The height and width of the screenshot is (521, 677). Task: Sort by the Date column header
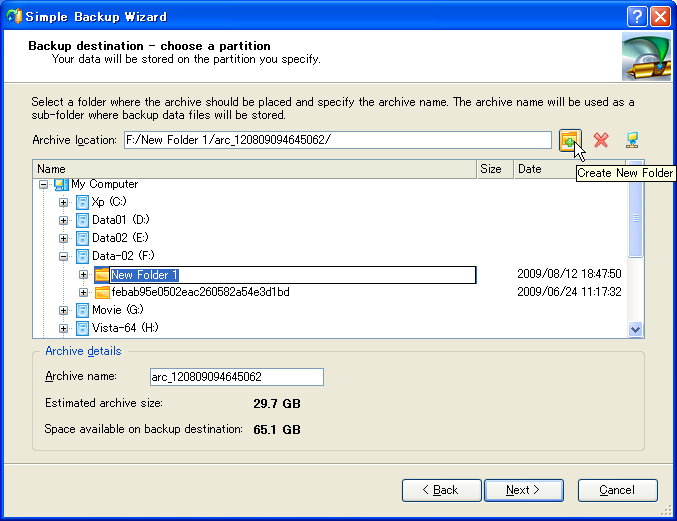(568, 169)
